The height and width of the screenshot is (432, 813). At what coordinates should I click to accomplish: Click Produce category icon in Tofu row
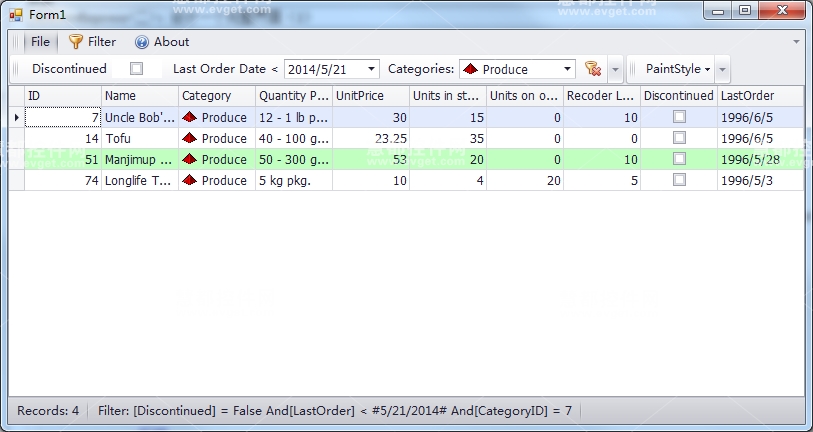[190, 138]
